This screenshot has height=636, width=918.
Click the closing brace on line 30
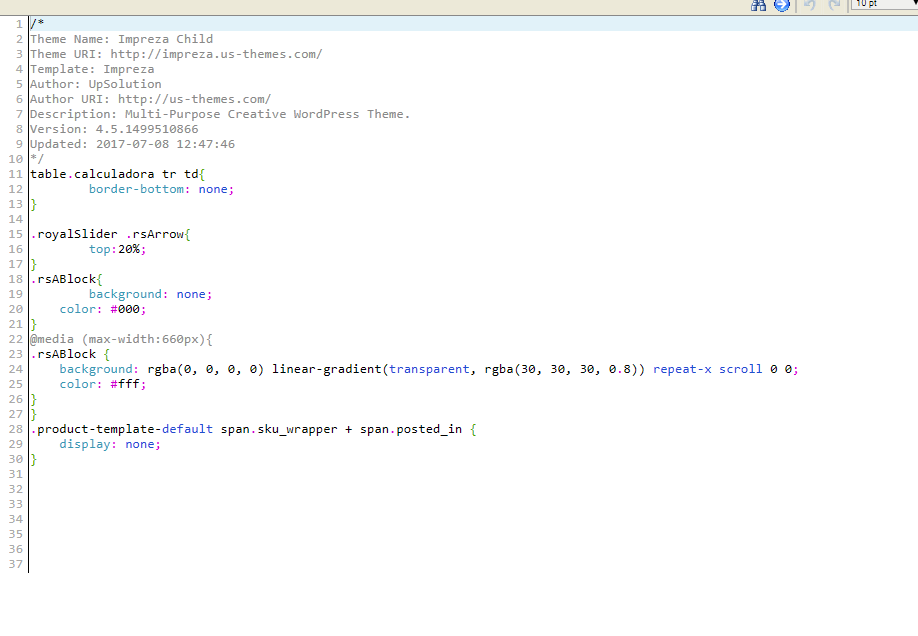click(x=33, y=459)
